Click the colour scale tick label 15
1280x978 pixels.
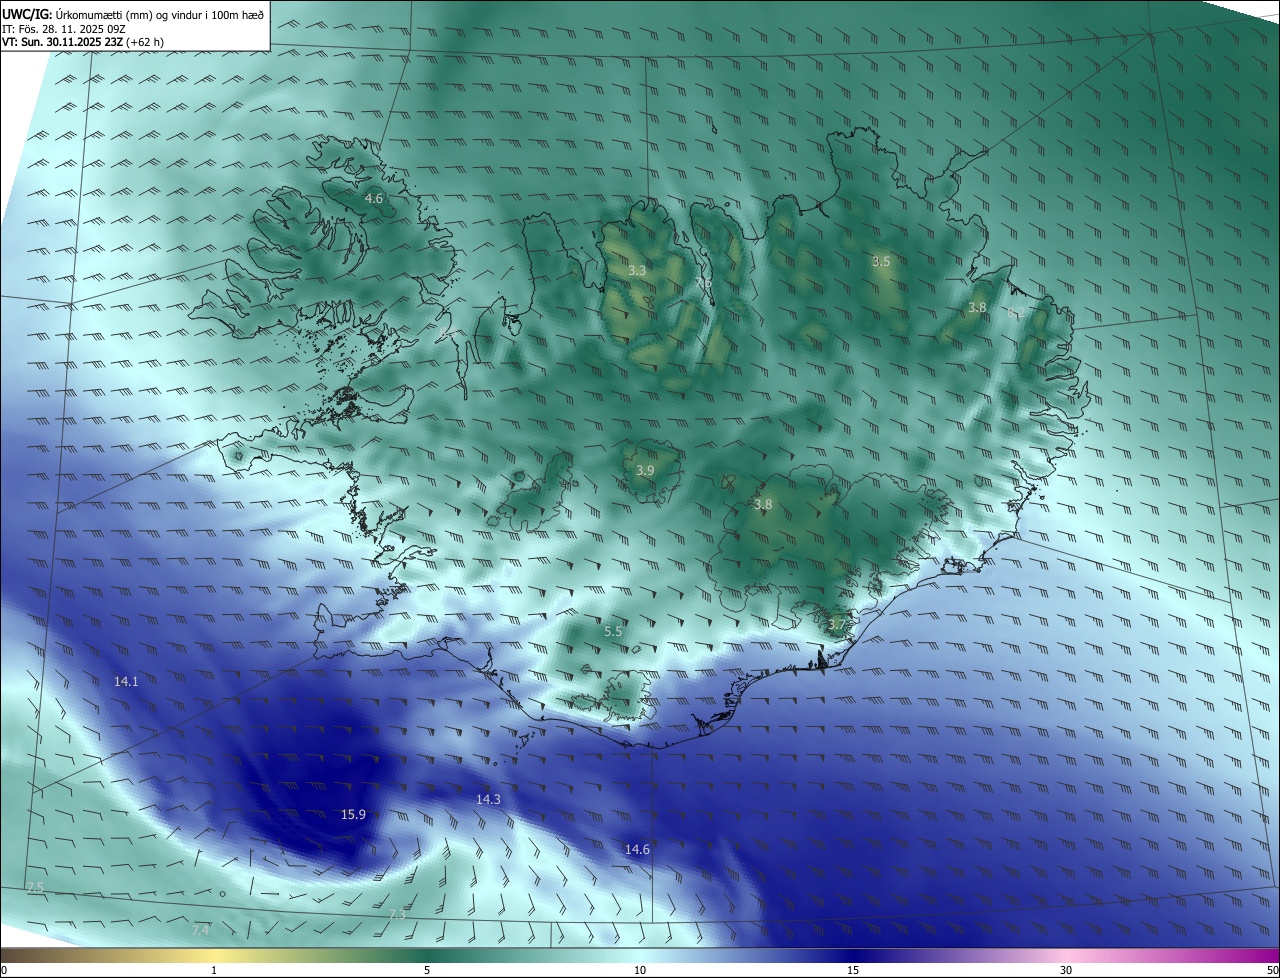852,970
